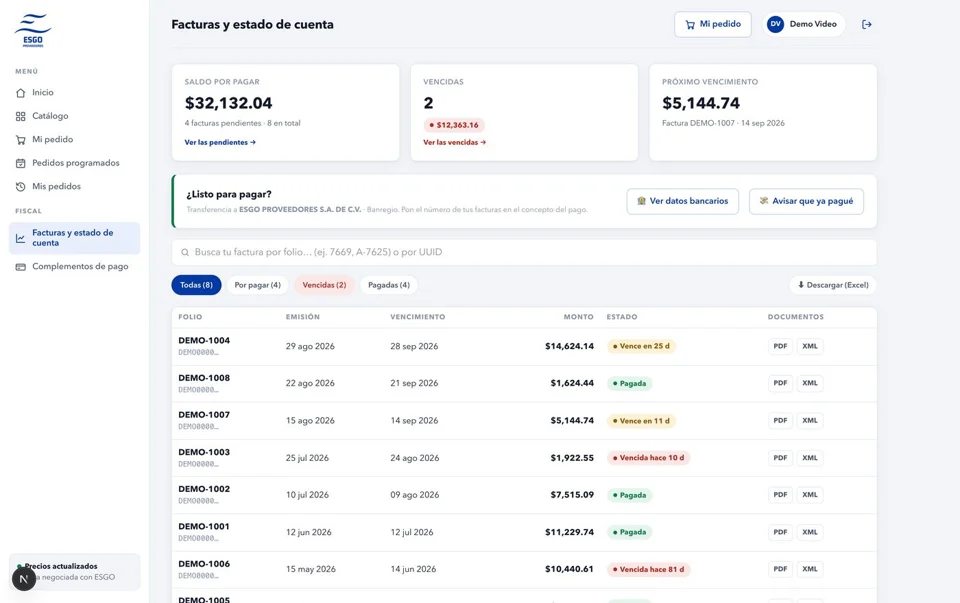The height and width of the screenshot is (603, 960).
Task: Download PDF for invoice DEMO-1001
Action: click(780, 532)
